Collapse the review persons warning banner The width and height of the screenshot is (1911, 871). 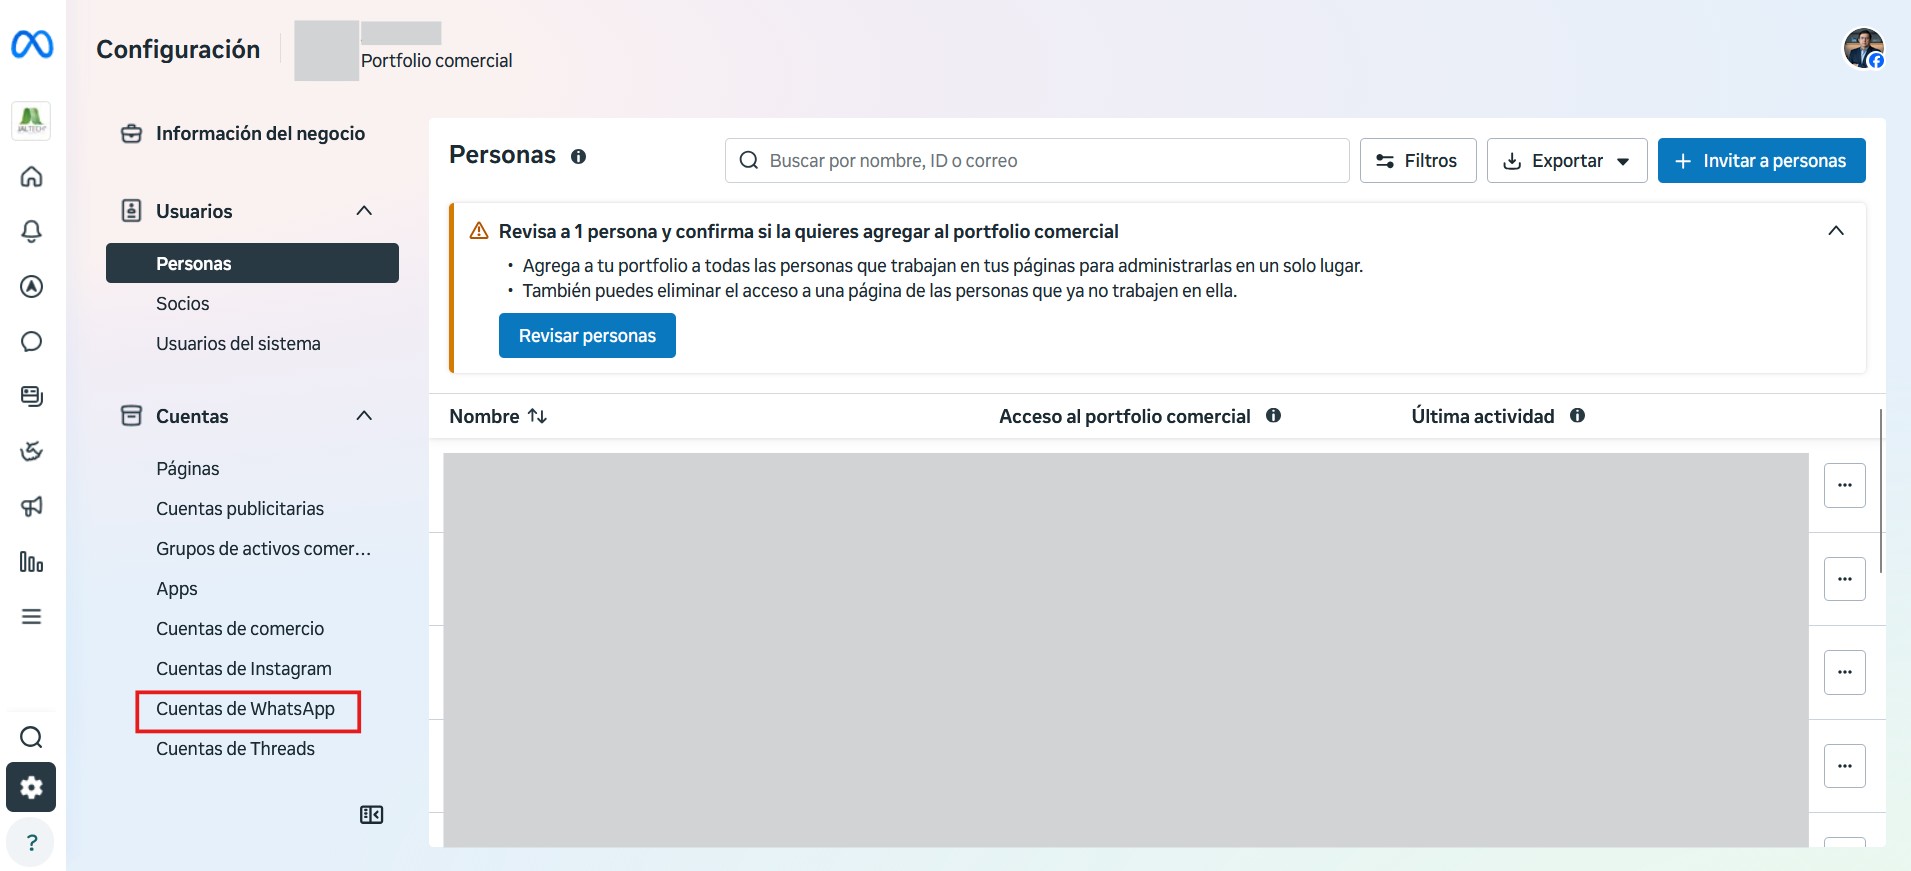point(1835,231)
